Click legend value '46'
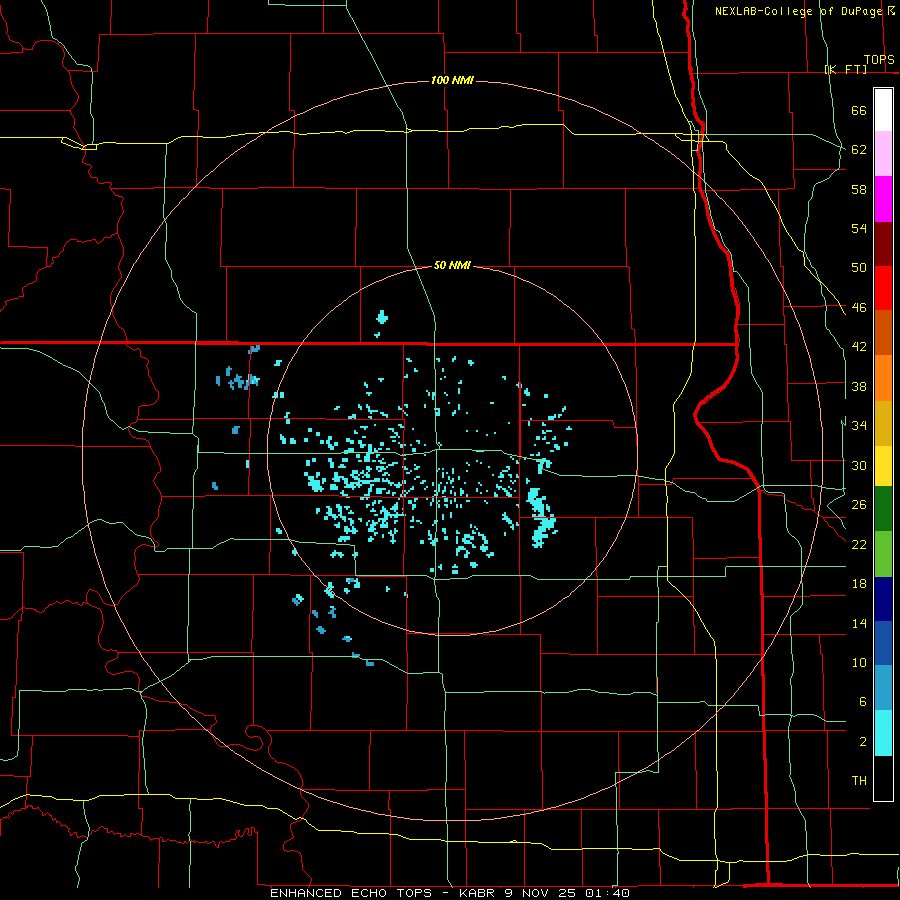 point(859,307)
